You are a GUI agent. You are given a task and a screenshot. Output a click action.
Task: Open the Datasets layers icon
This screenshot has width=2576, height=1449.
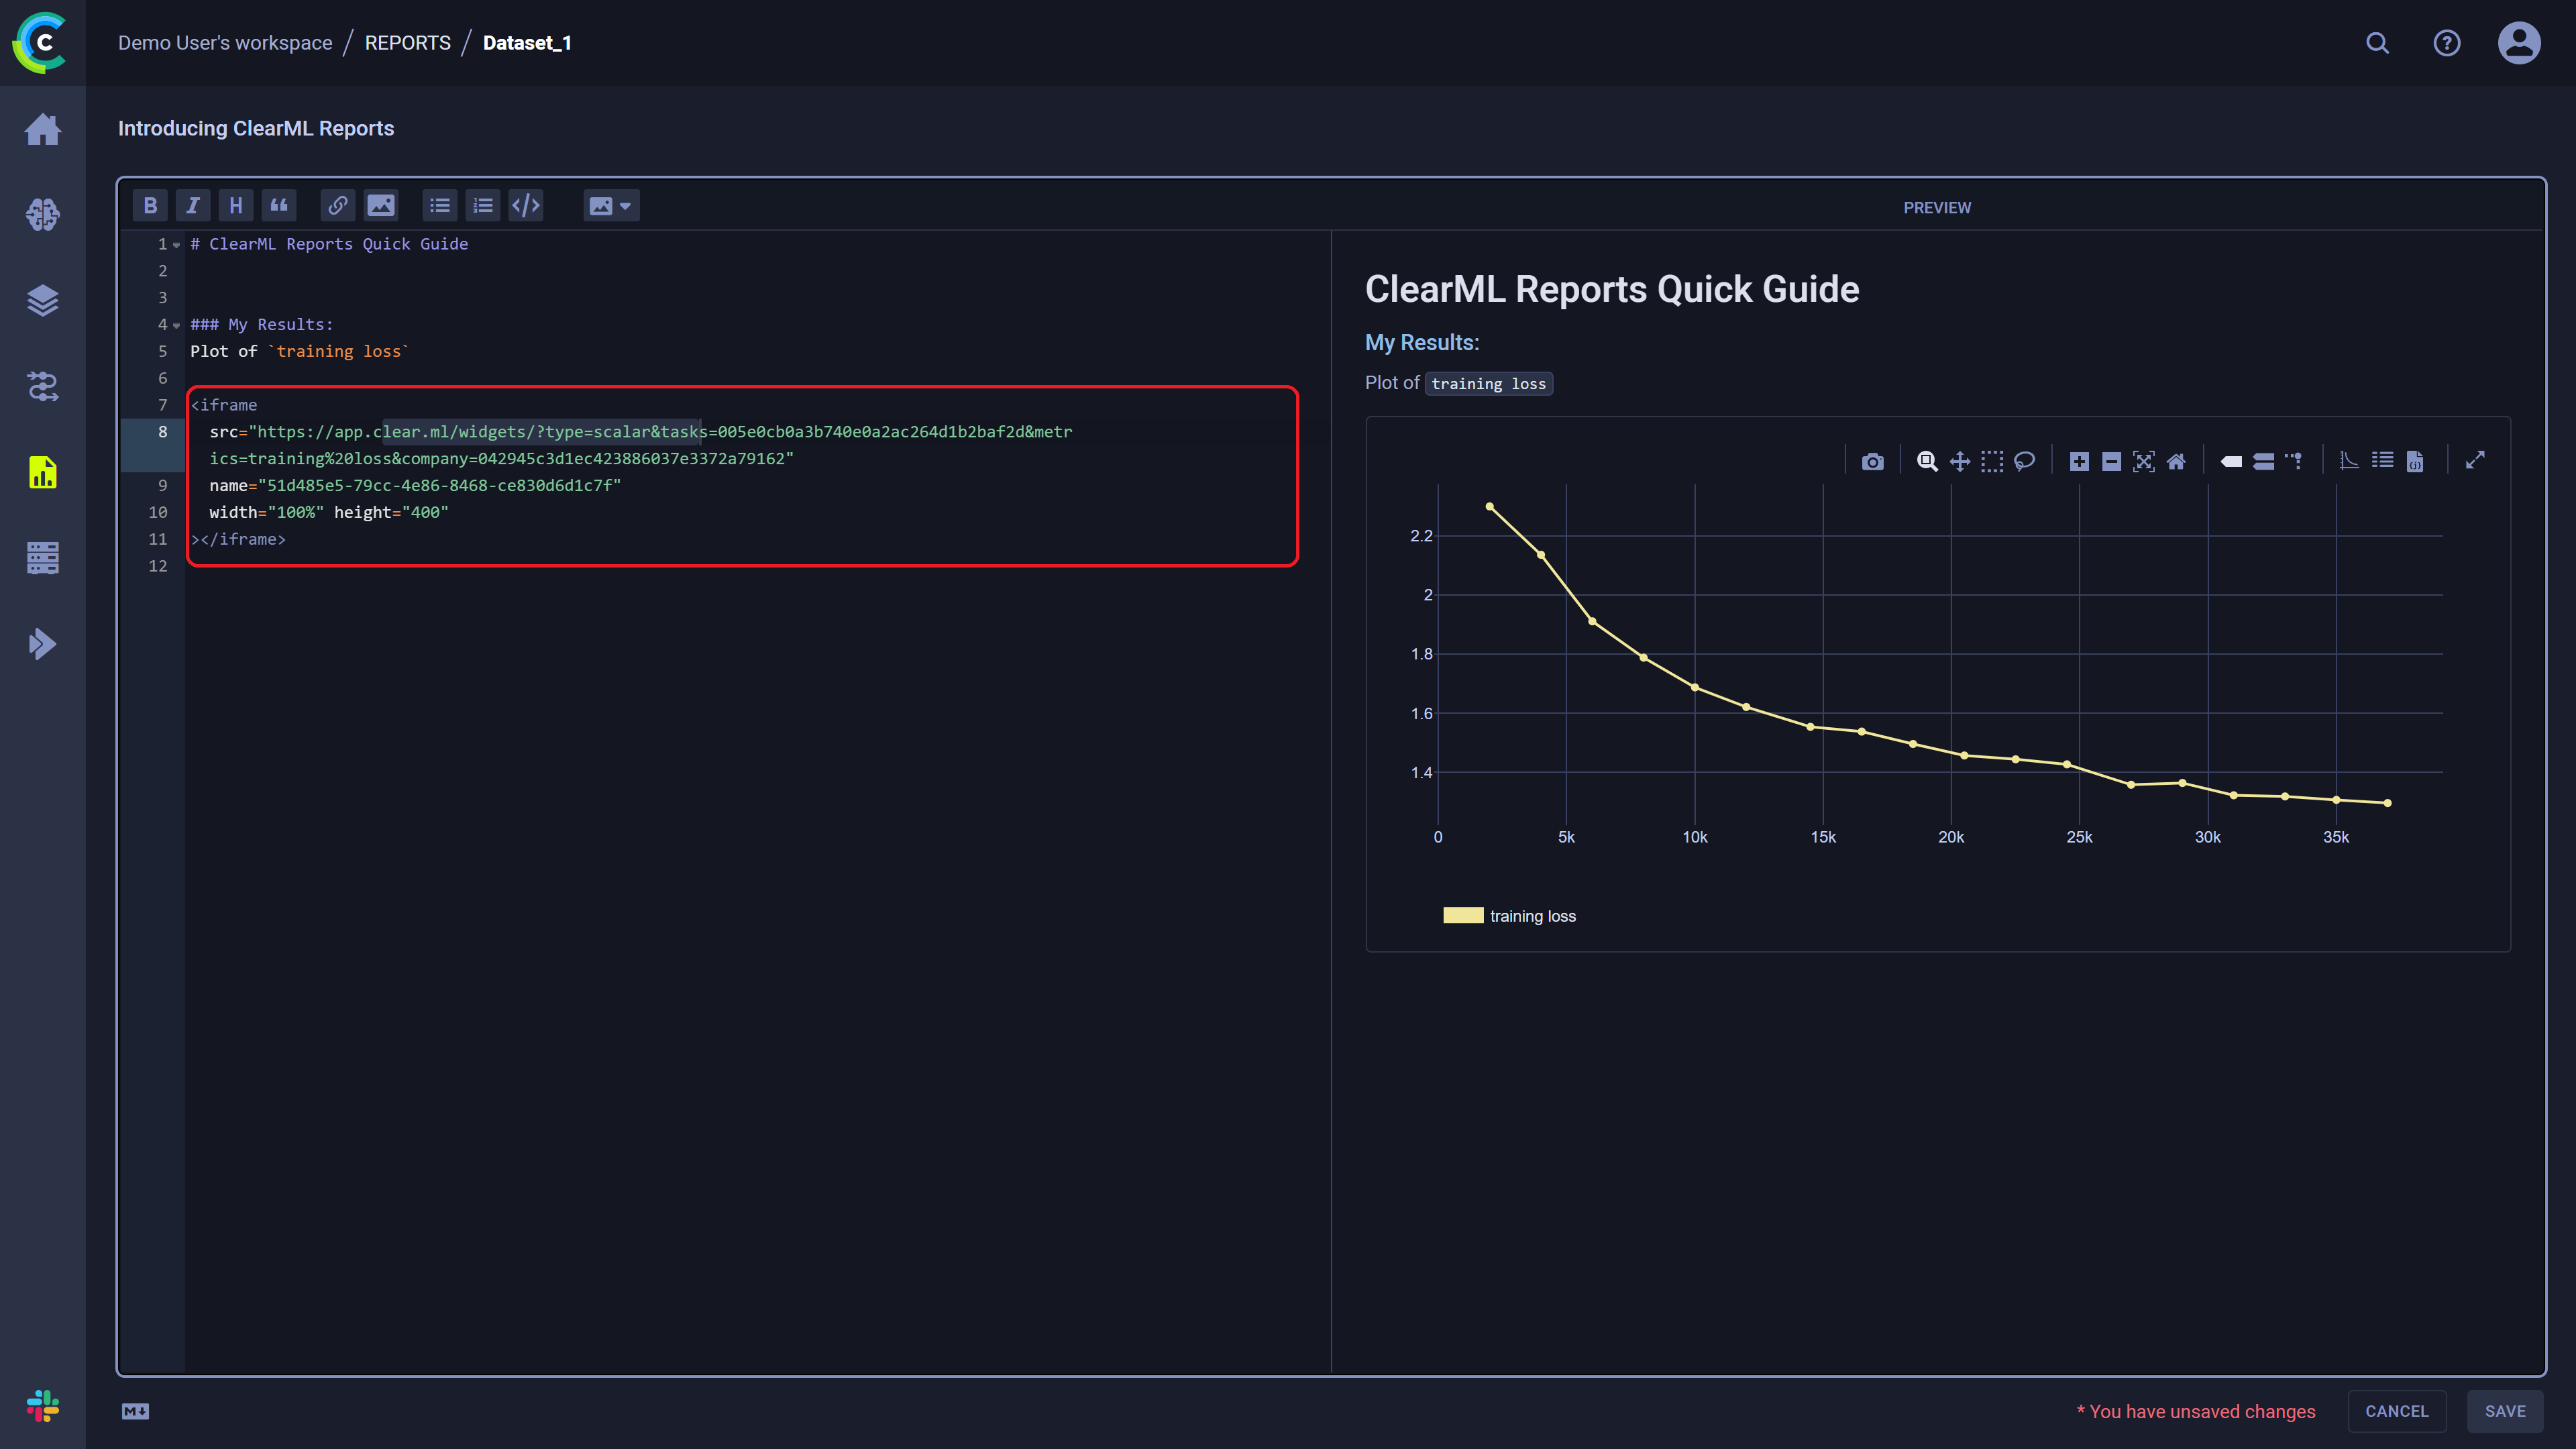(x=43, y=300)
